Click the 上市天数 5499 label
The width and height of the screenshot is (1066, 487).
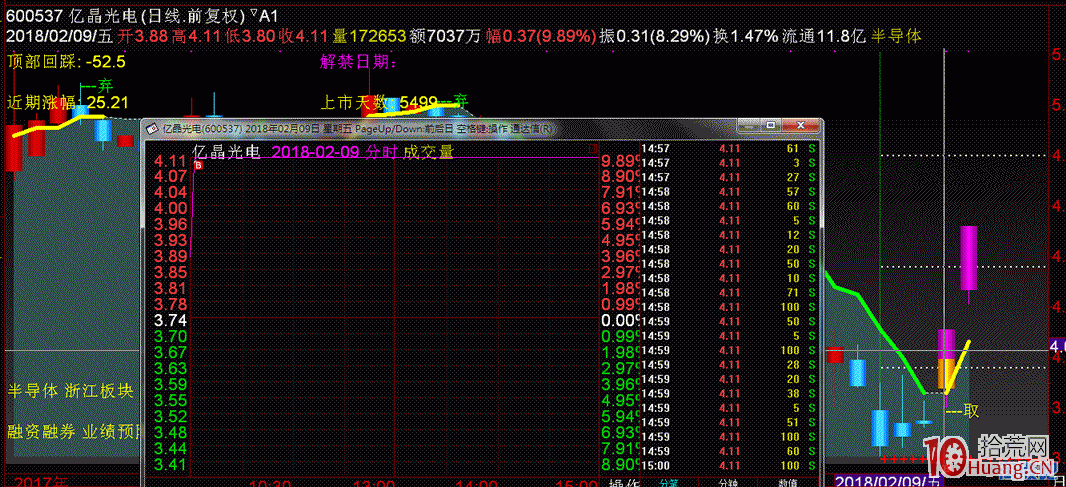point(378,103)
